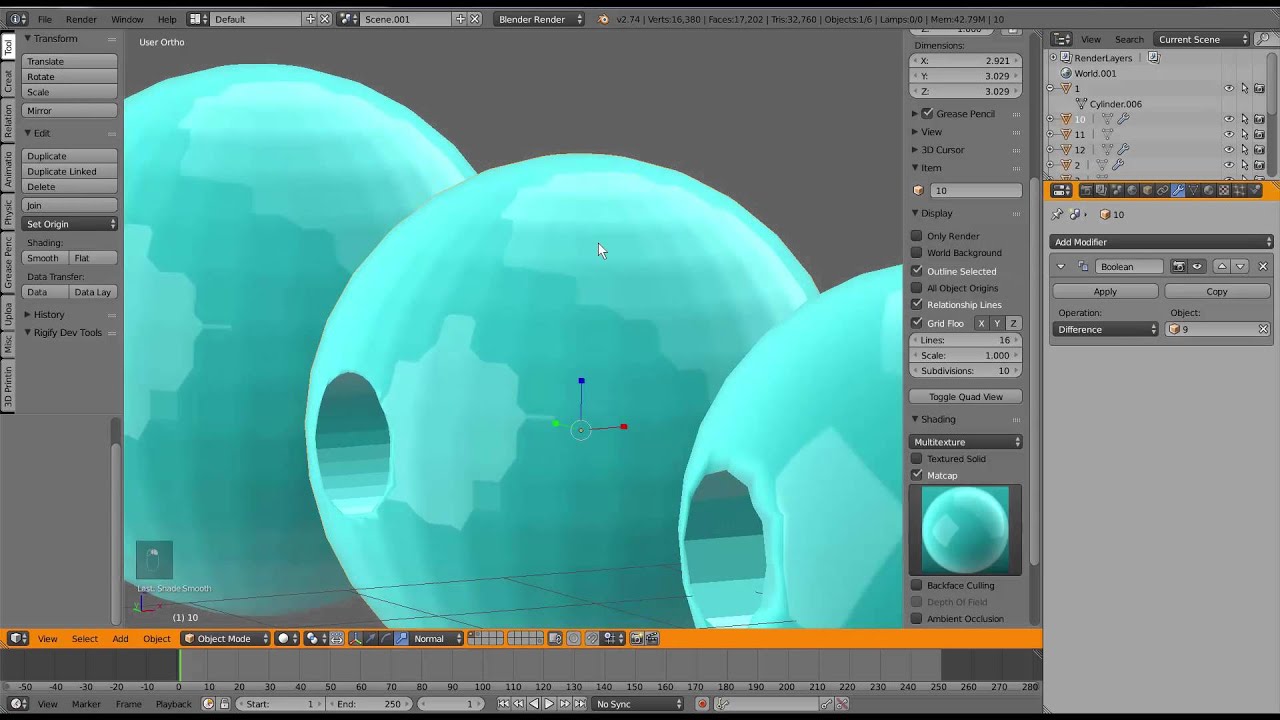
Task: Open Current Scene outliner dropdown
Action: pos(1201,39)
